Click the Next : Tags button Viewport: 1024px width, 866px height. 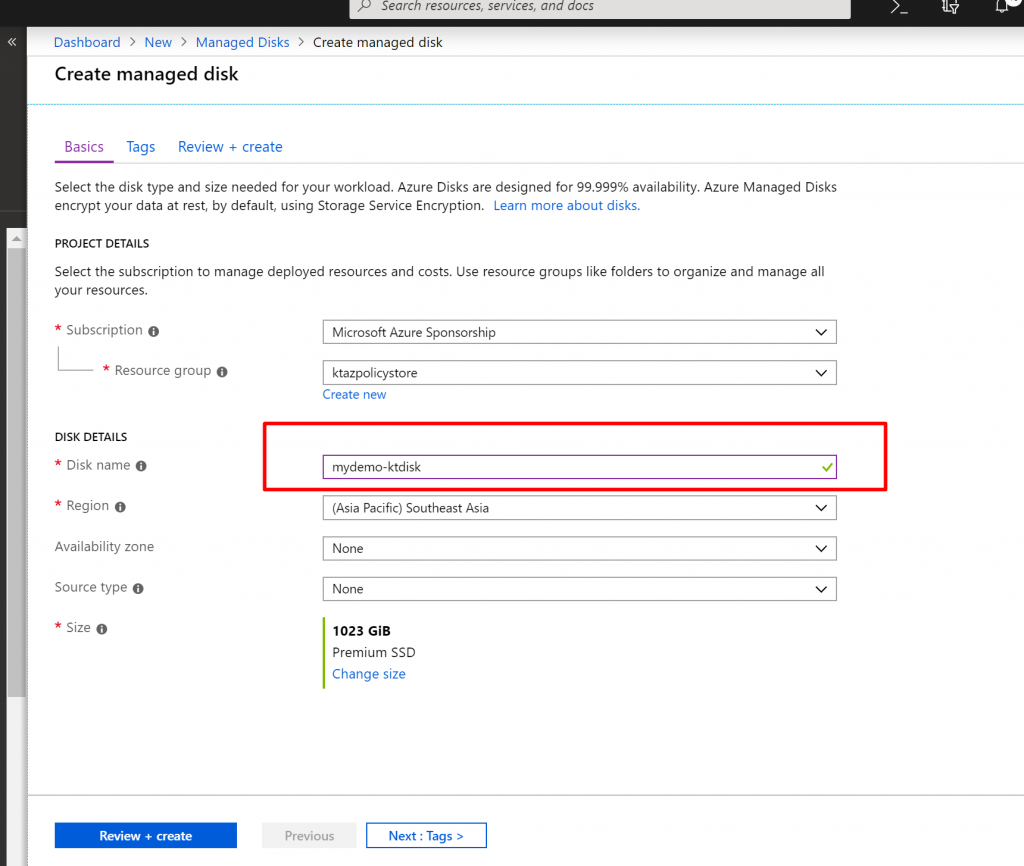click(426, 836)
